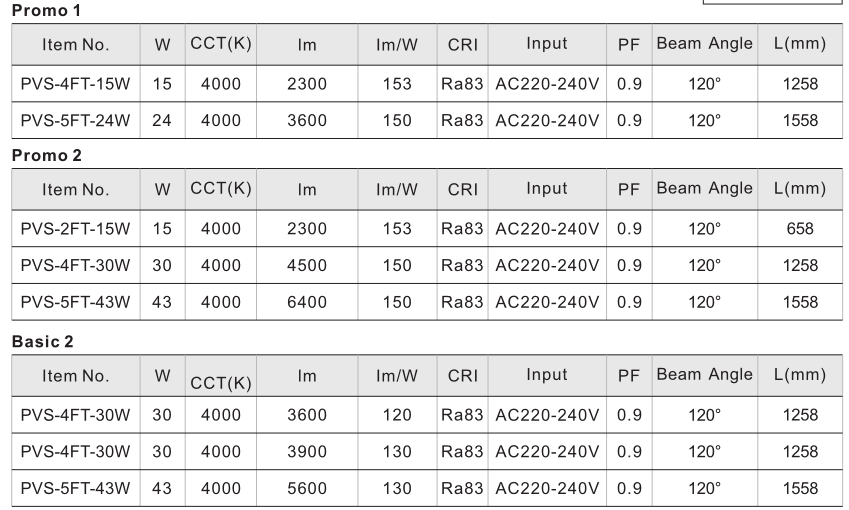Select the 658 length cell
Image resolution: width=849 pixels, height=510 pixels.
point(800,228)
